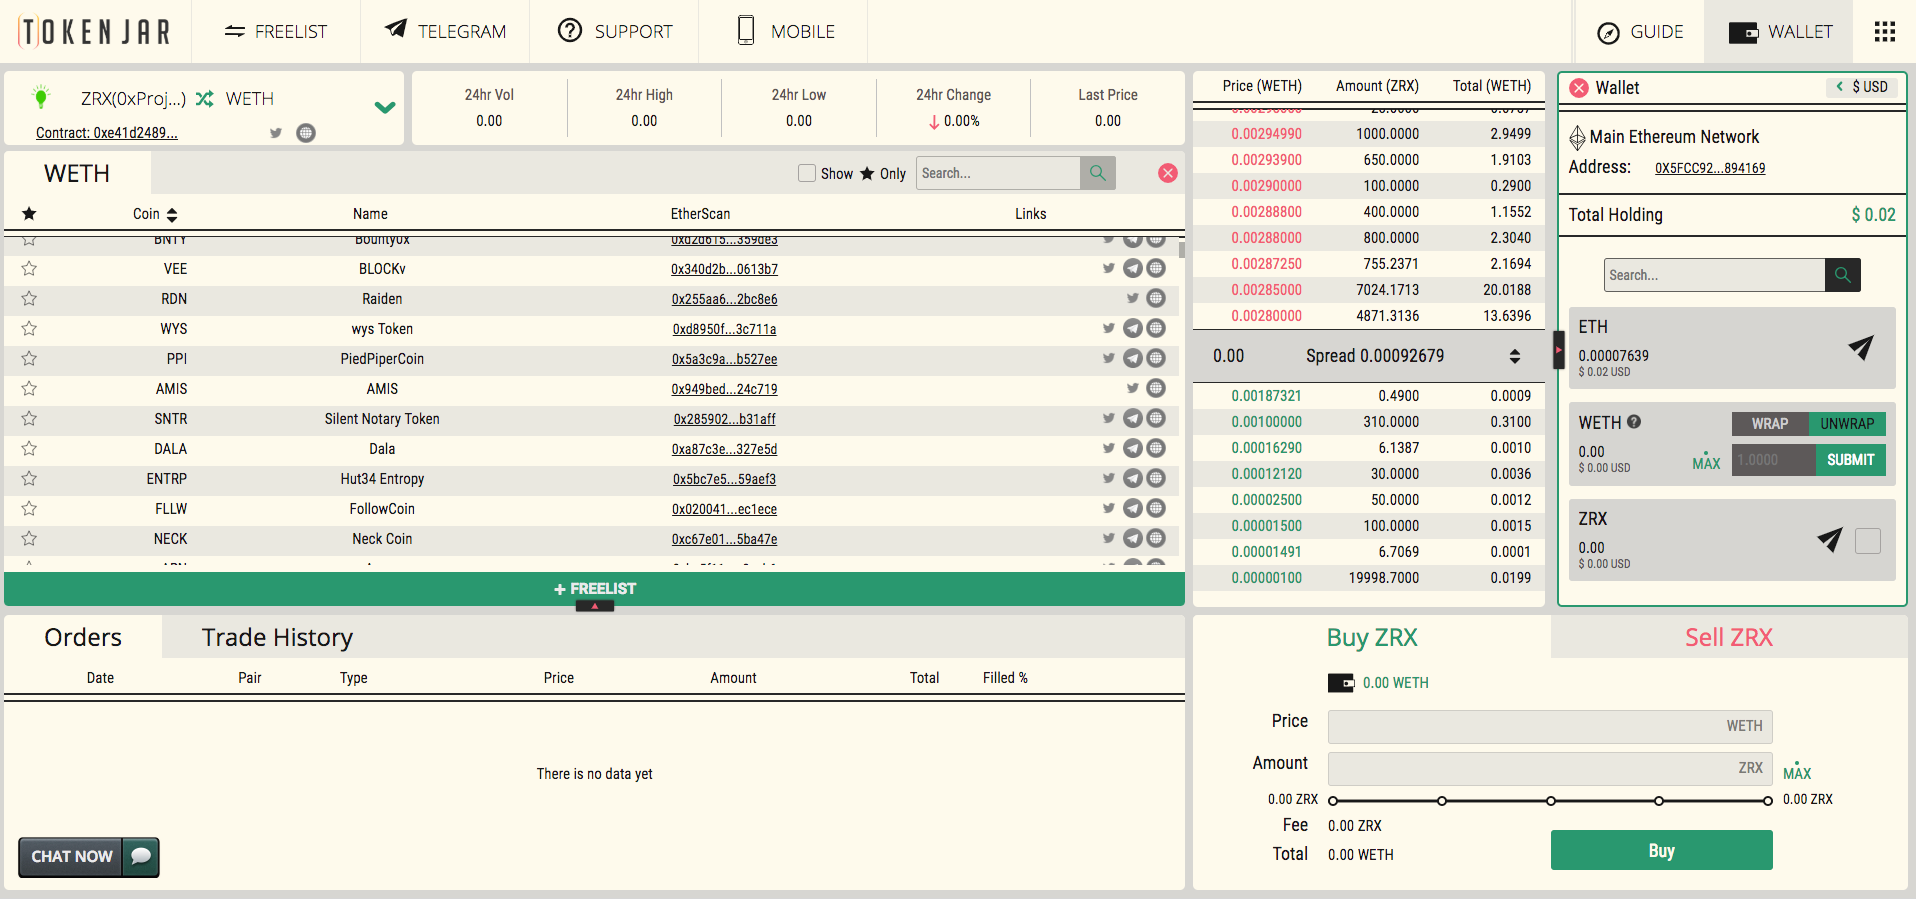Collapse side panel using dark arrow handle
The image size is (1916, 901).
coord(1558,350)
